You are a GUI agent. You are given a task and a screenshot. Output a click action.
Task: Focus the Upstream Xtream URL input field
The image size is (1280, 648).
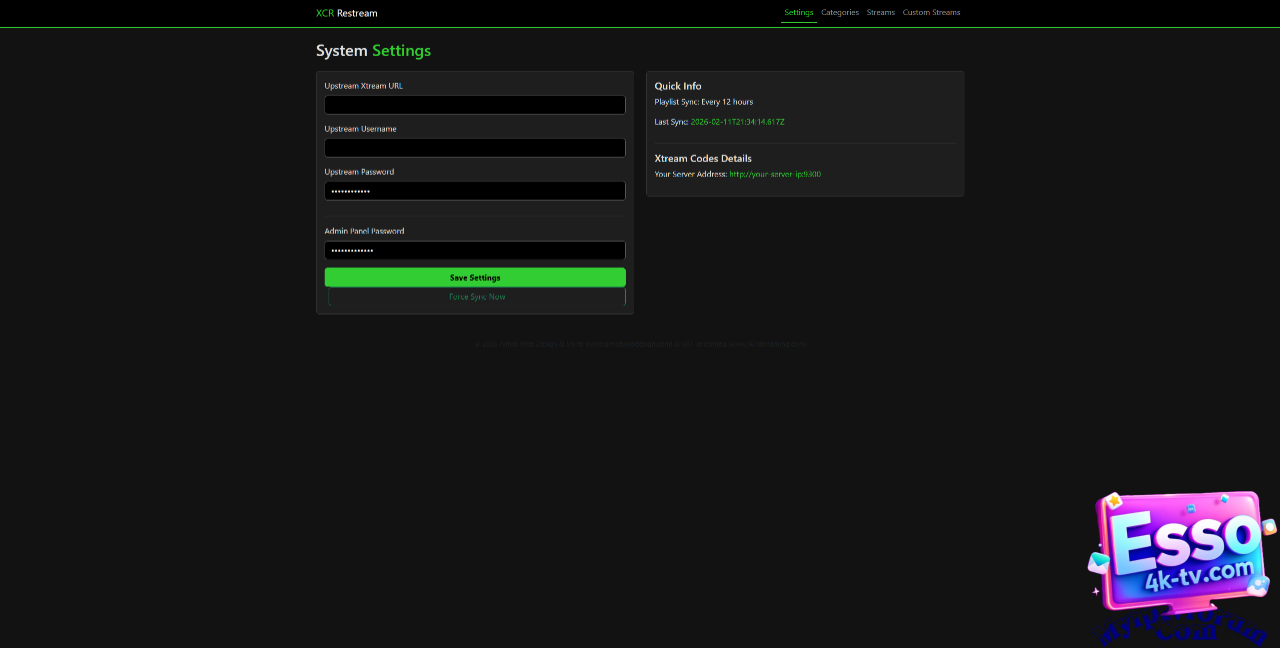point(475,105)
